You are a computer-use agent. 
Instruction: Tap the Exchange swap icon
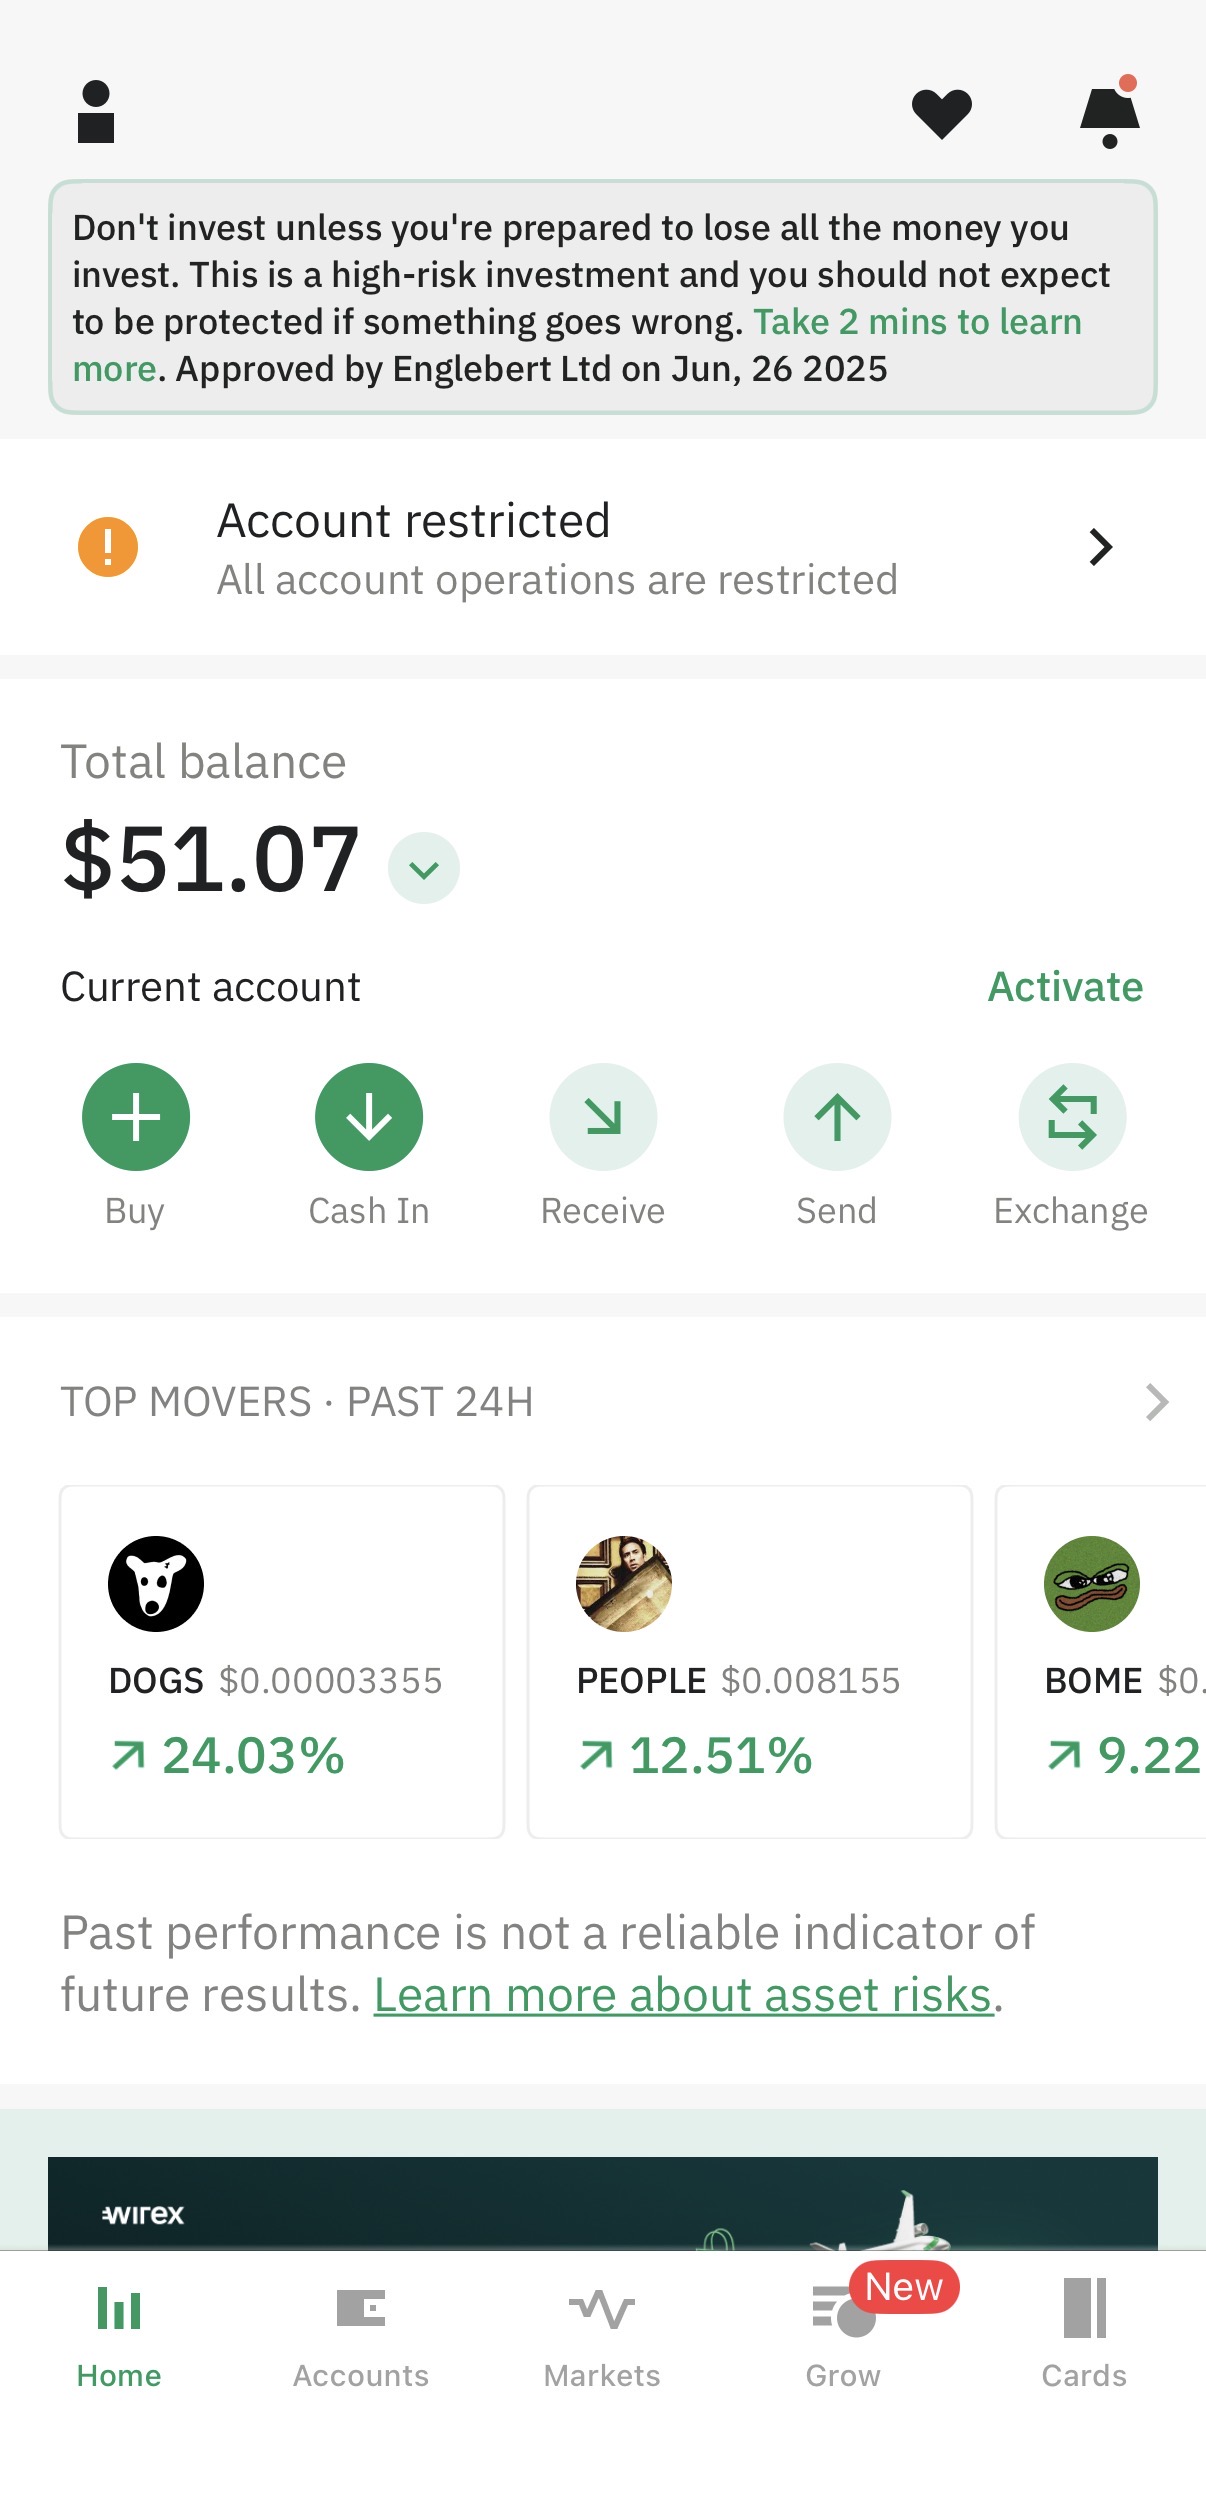[1072, 1116]
